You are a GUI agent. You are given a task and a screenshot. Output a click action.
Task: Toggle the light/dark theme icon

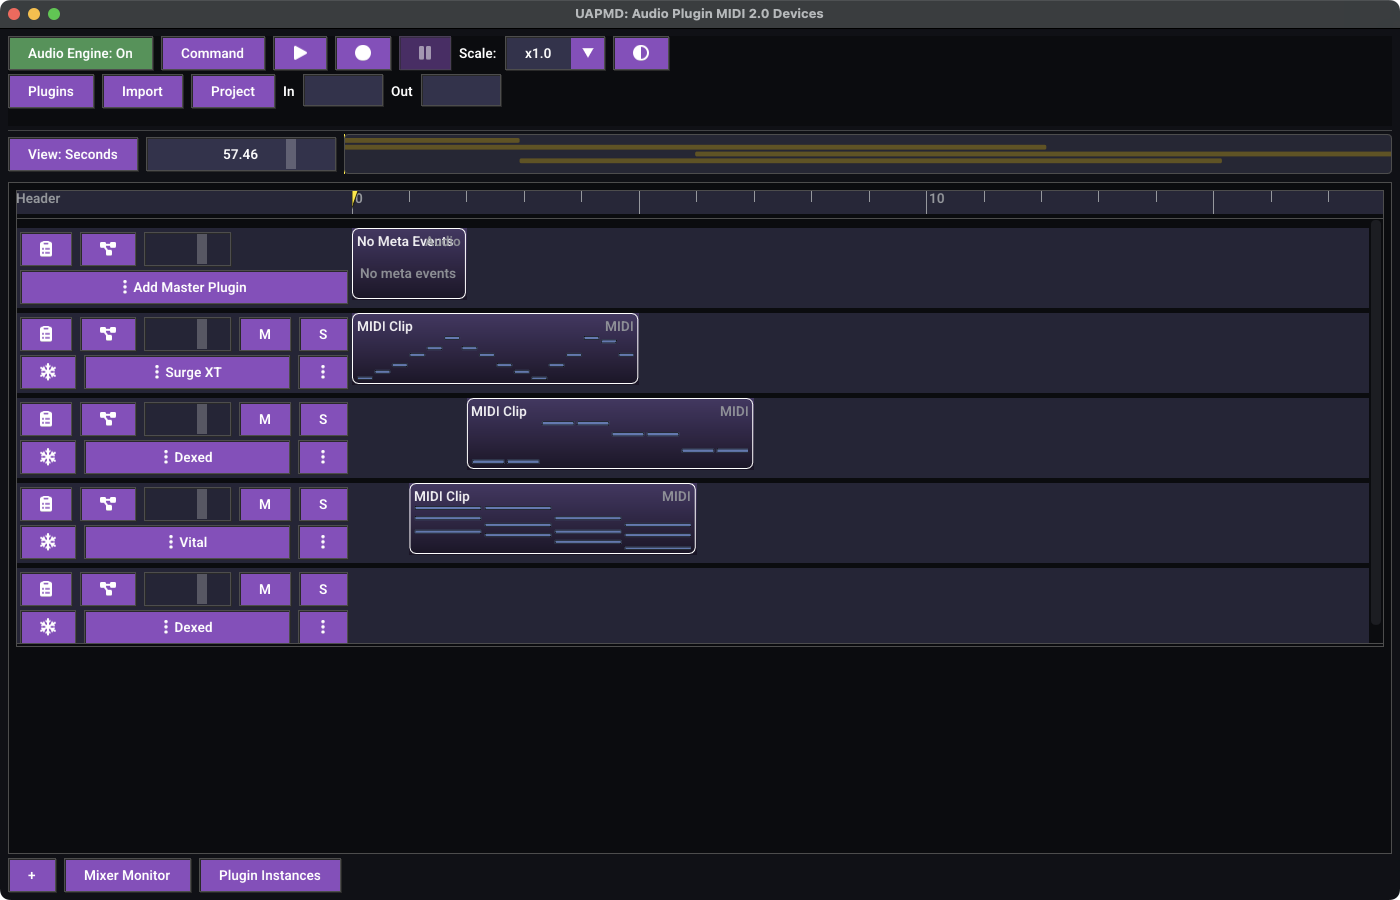pyautogui.click(x=641, y=53)
